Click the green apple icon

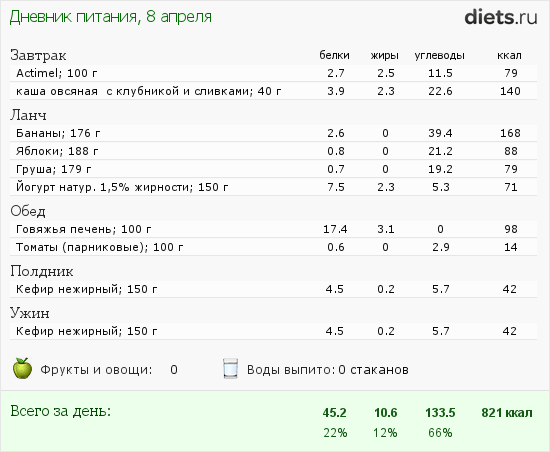tap(22, 368)
